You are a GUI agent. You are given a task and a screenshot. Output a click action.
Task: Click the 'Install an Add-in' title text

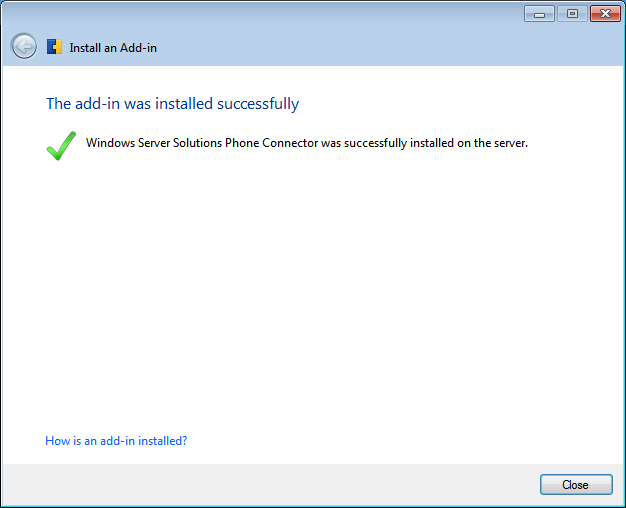113,48
